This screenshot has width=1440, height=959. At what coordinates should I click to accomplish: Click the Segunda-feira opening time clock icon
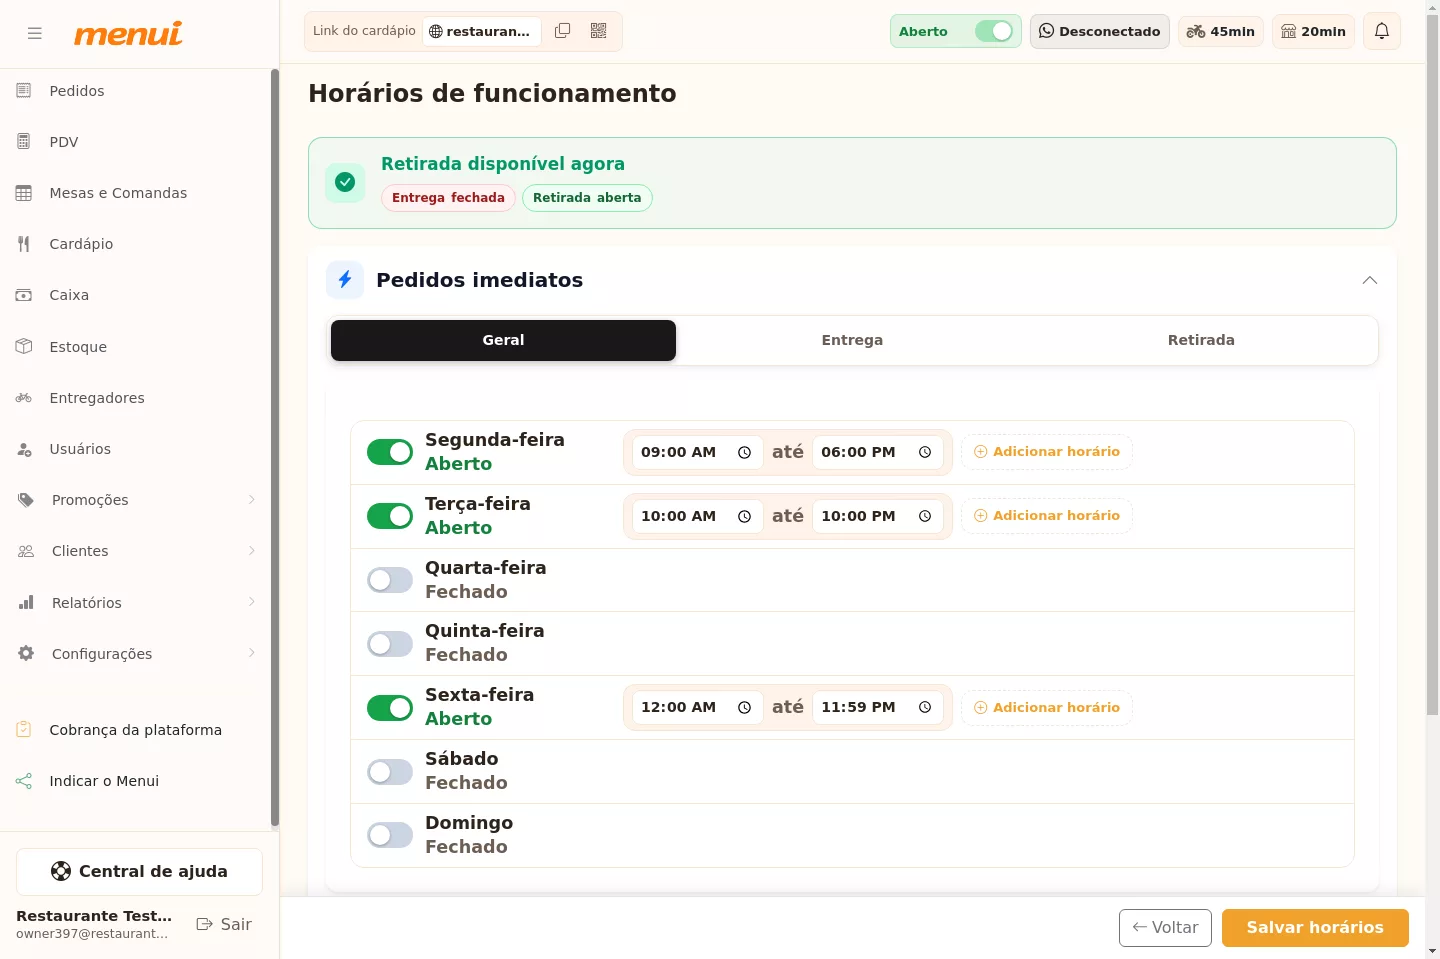coord(744,453)
